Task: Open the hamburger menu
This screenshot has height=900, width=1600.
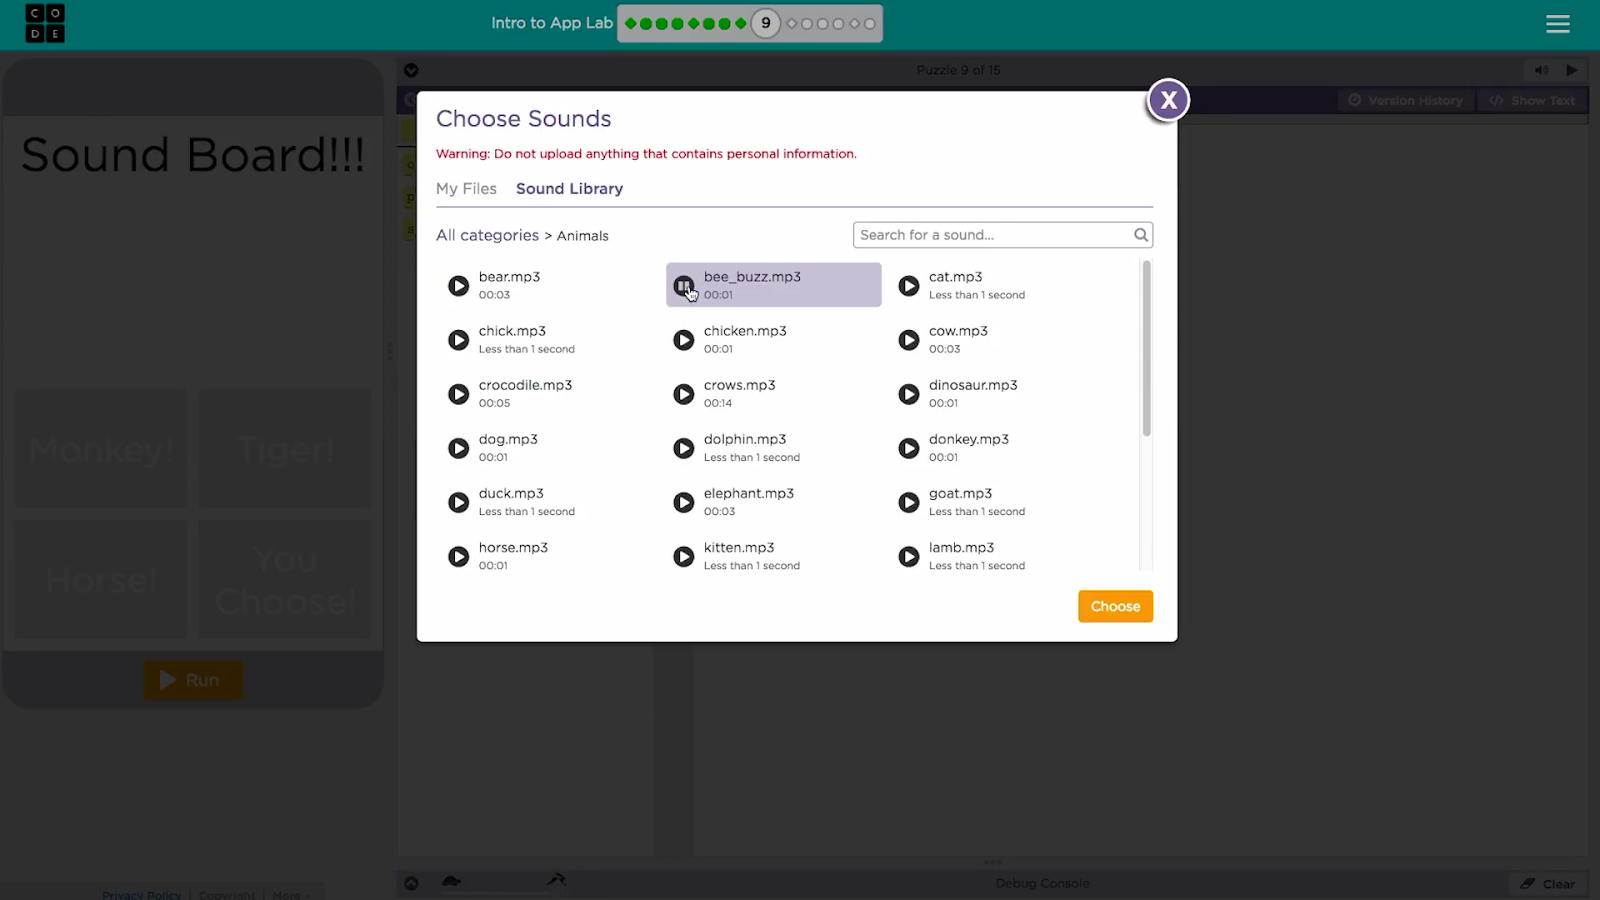Action: click(1557, 24)
